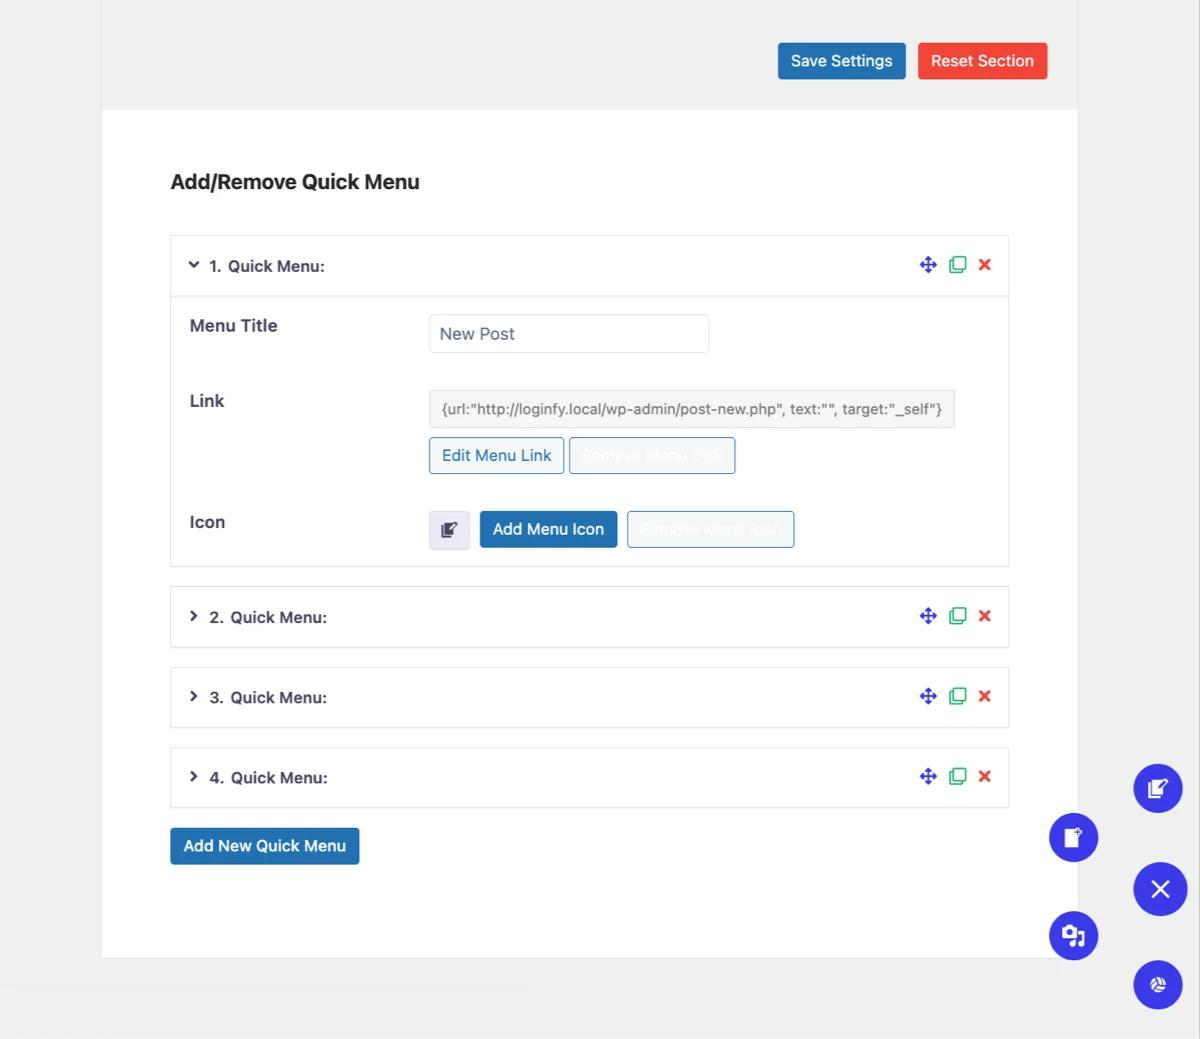This screenshot has height=1039, width=1200.
Task: Click the move handle icon for Quick Menu 1
Action: [x=927, y=264]
